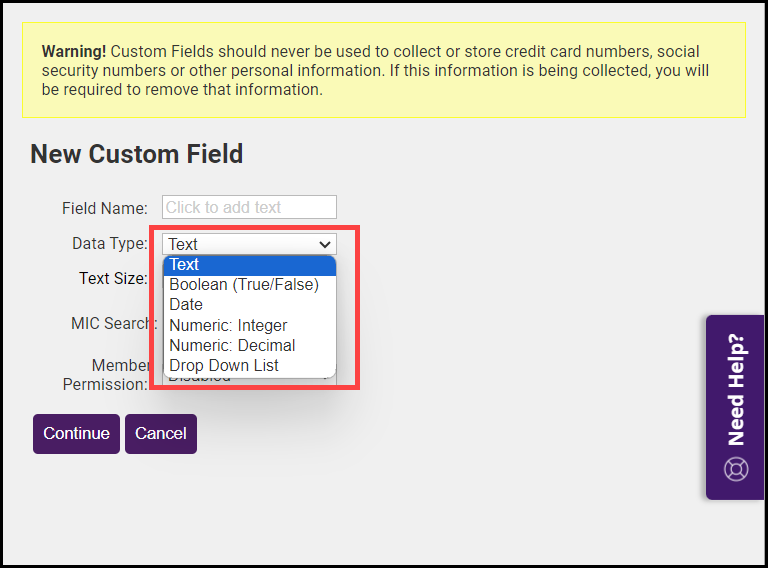Select the highlighted Text option in list

[249, 265]
